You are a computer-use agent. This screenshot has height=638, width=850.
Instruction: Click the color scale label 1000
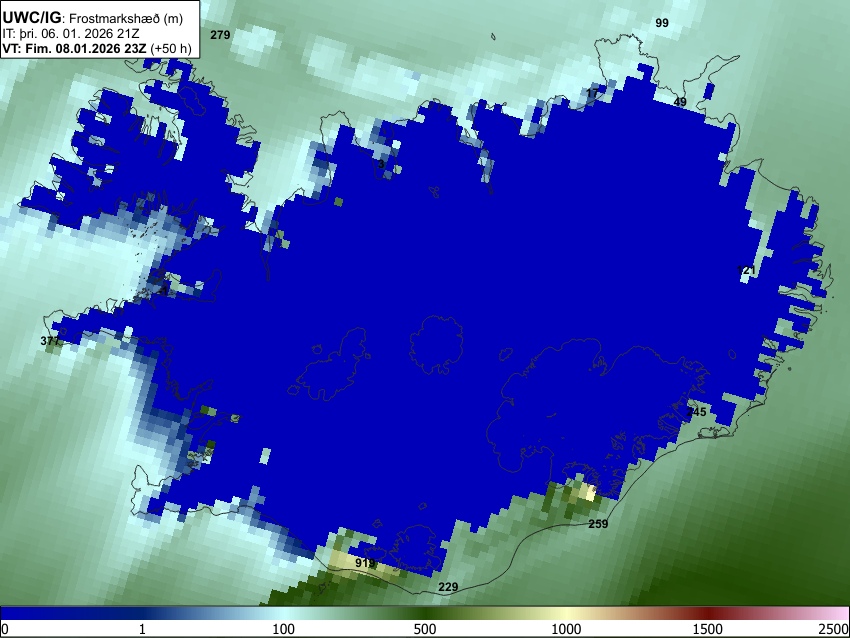coord(566,629)
